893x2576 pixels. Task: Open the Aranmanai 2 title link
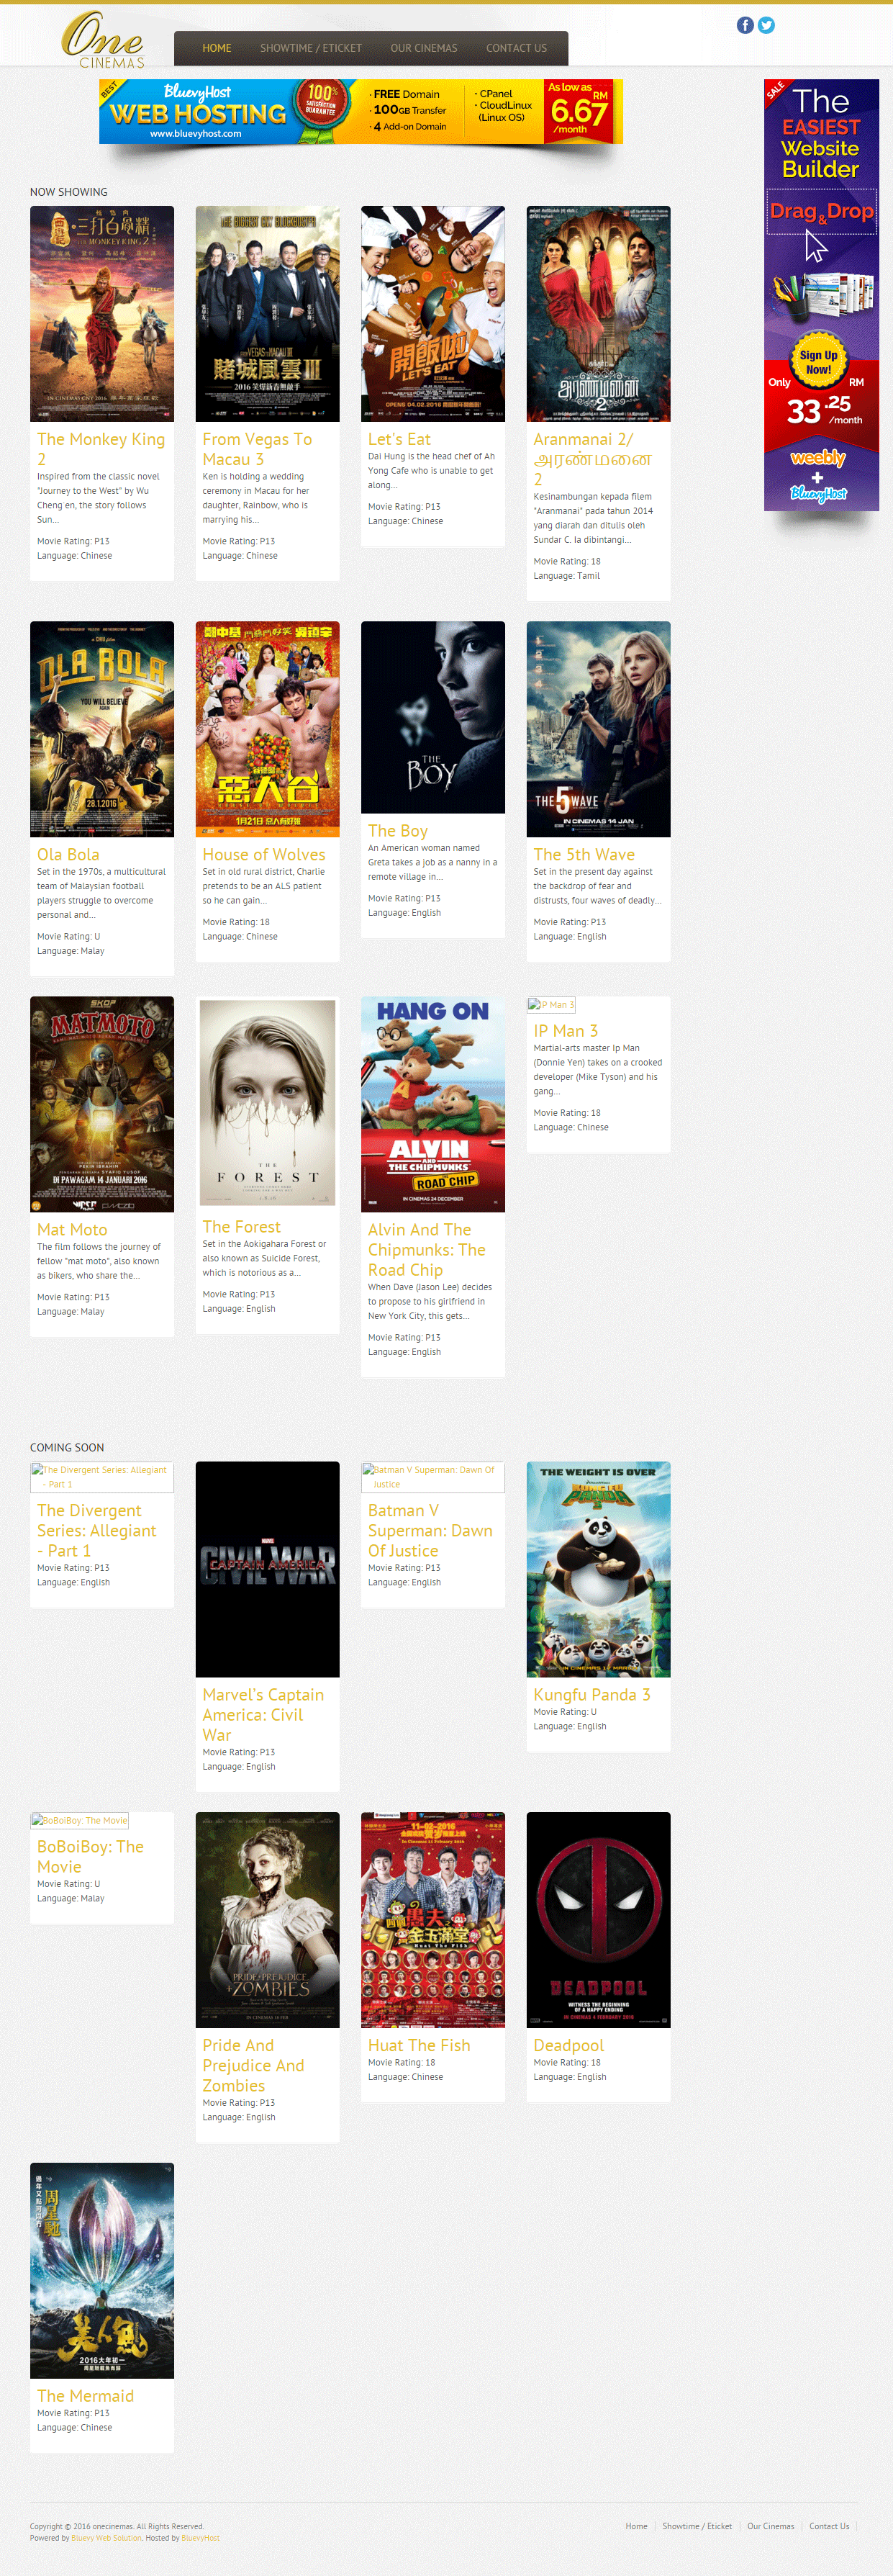coord(593,459)
